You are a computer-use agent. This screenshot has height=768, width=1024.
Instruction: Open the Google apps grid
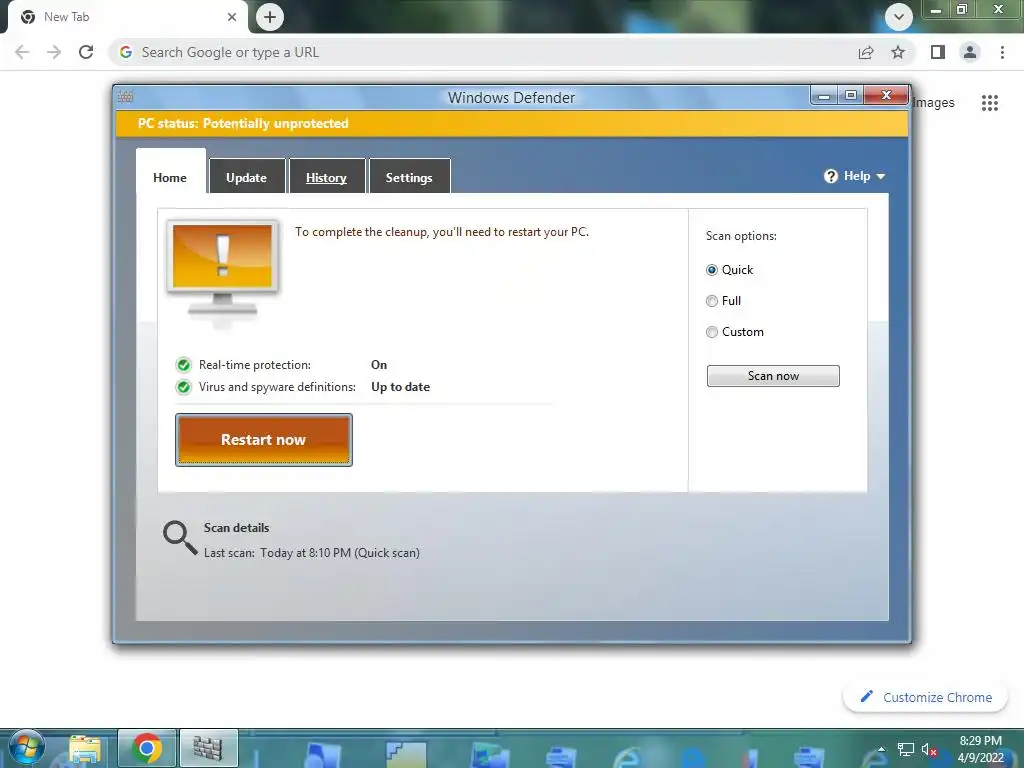[x=990, y=103]
